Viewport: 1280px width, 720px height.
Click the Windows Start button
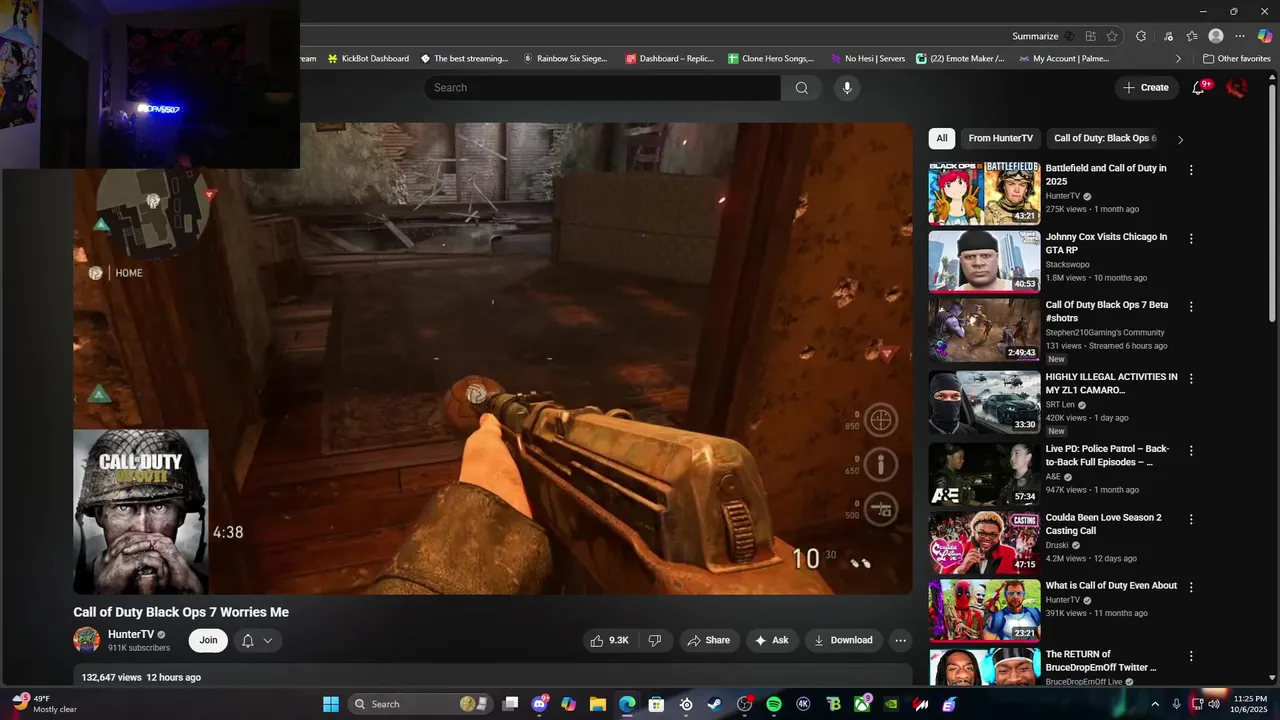[330, 704]
